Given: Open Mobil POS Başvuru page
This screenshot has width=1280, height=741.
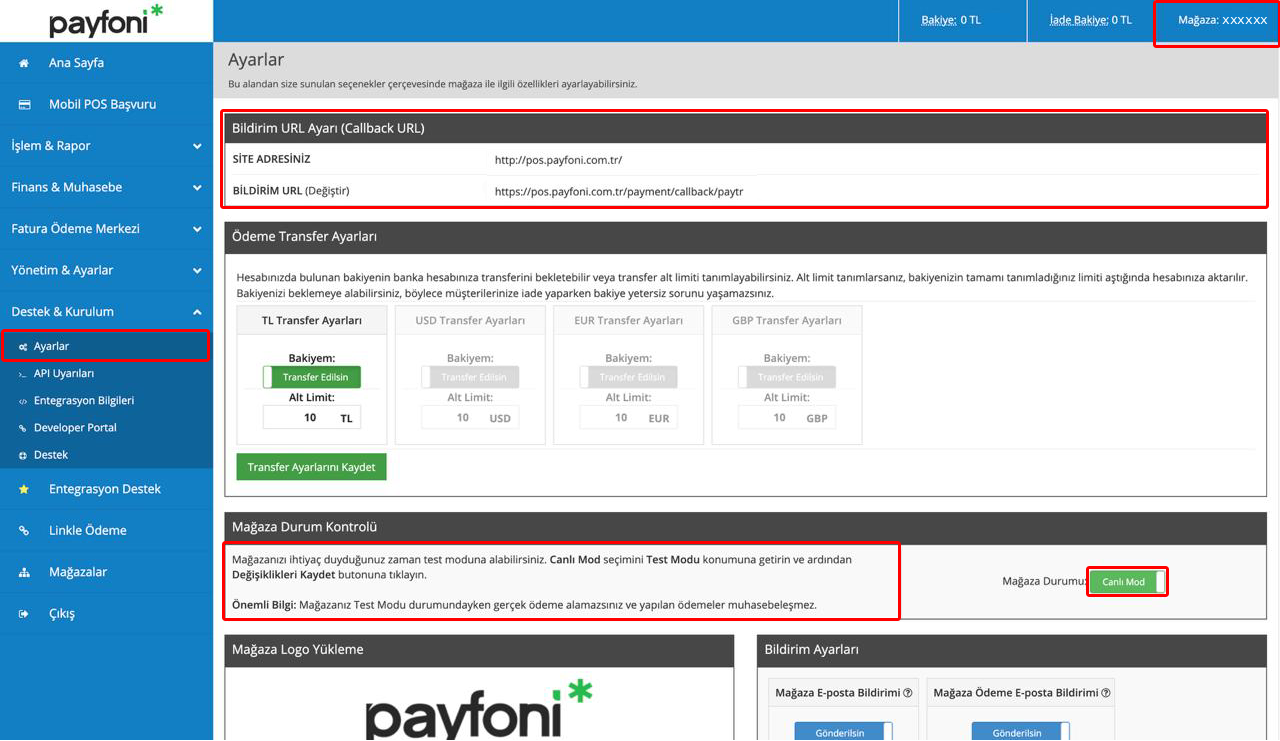Looking at the screenshot, I should click(106, 104).
